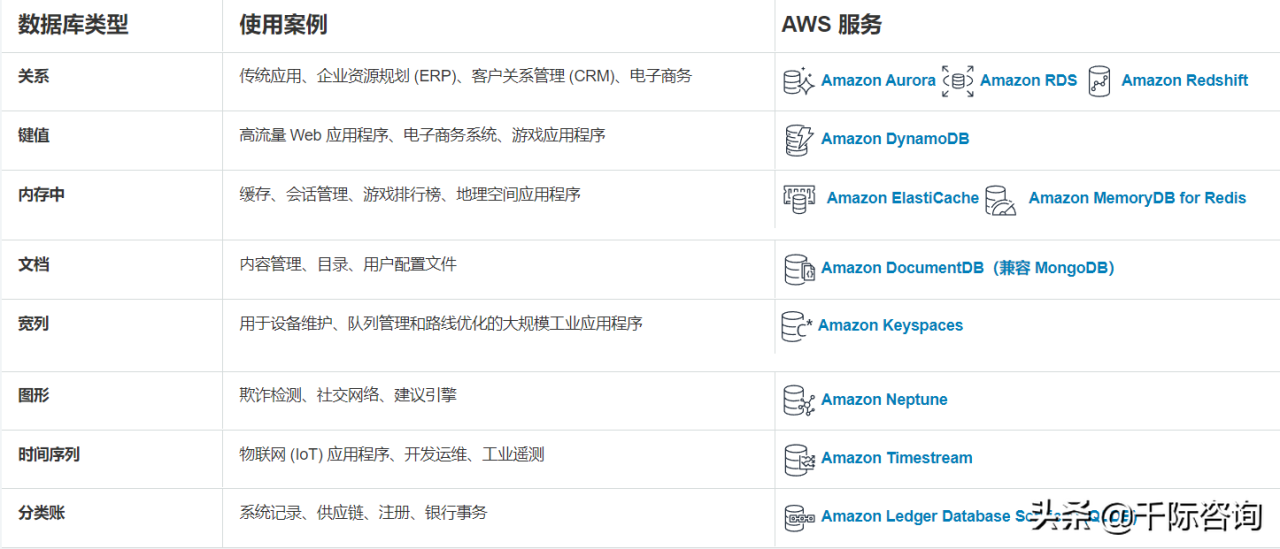This screenshot has width=1280, height=549.
Task: Open the Amazon DynamoDB link
Action: click(x=894, y=140)
